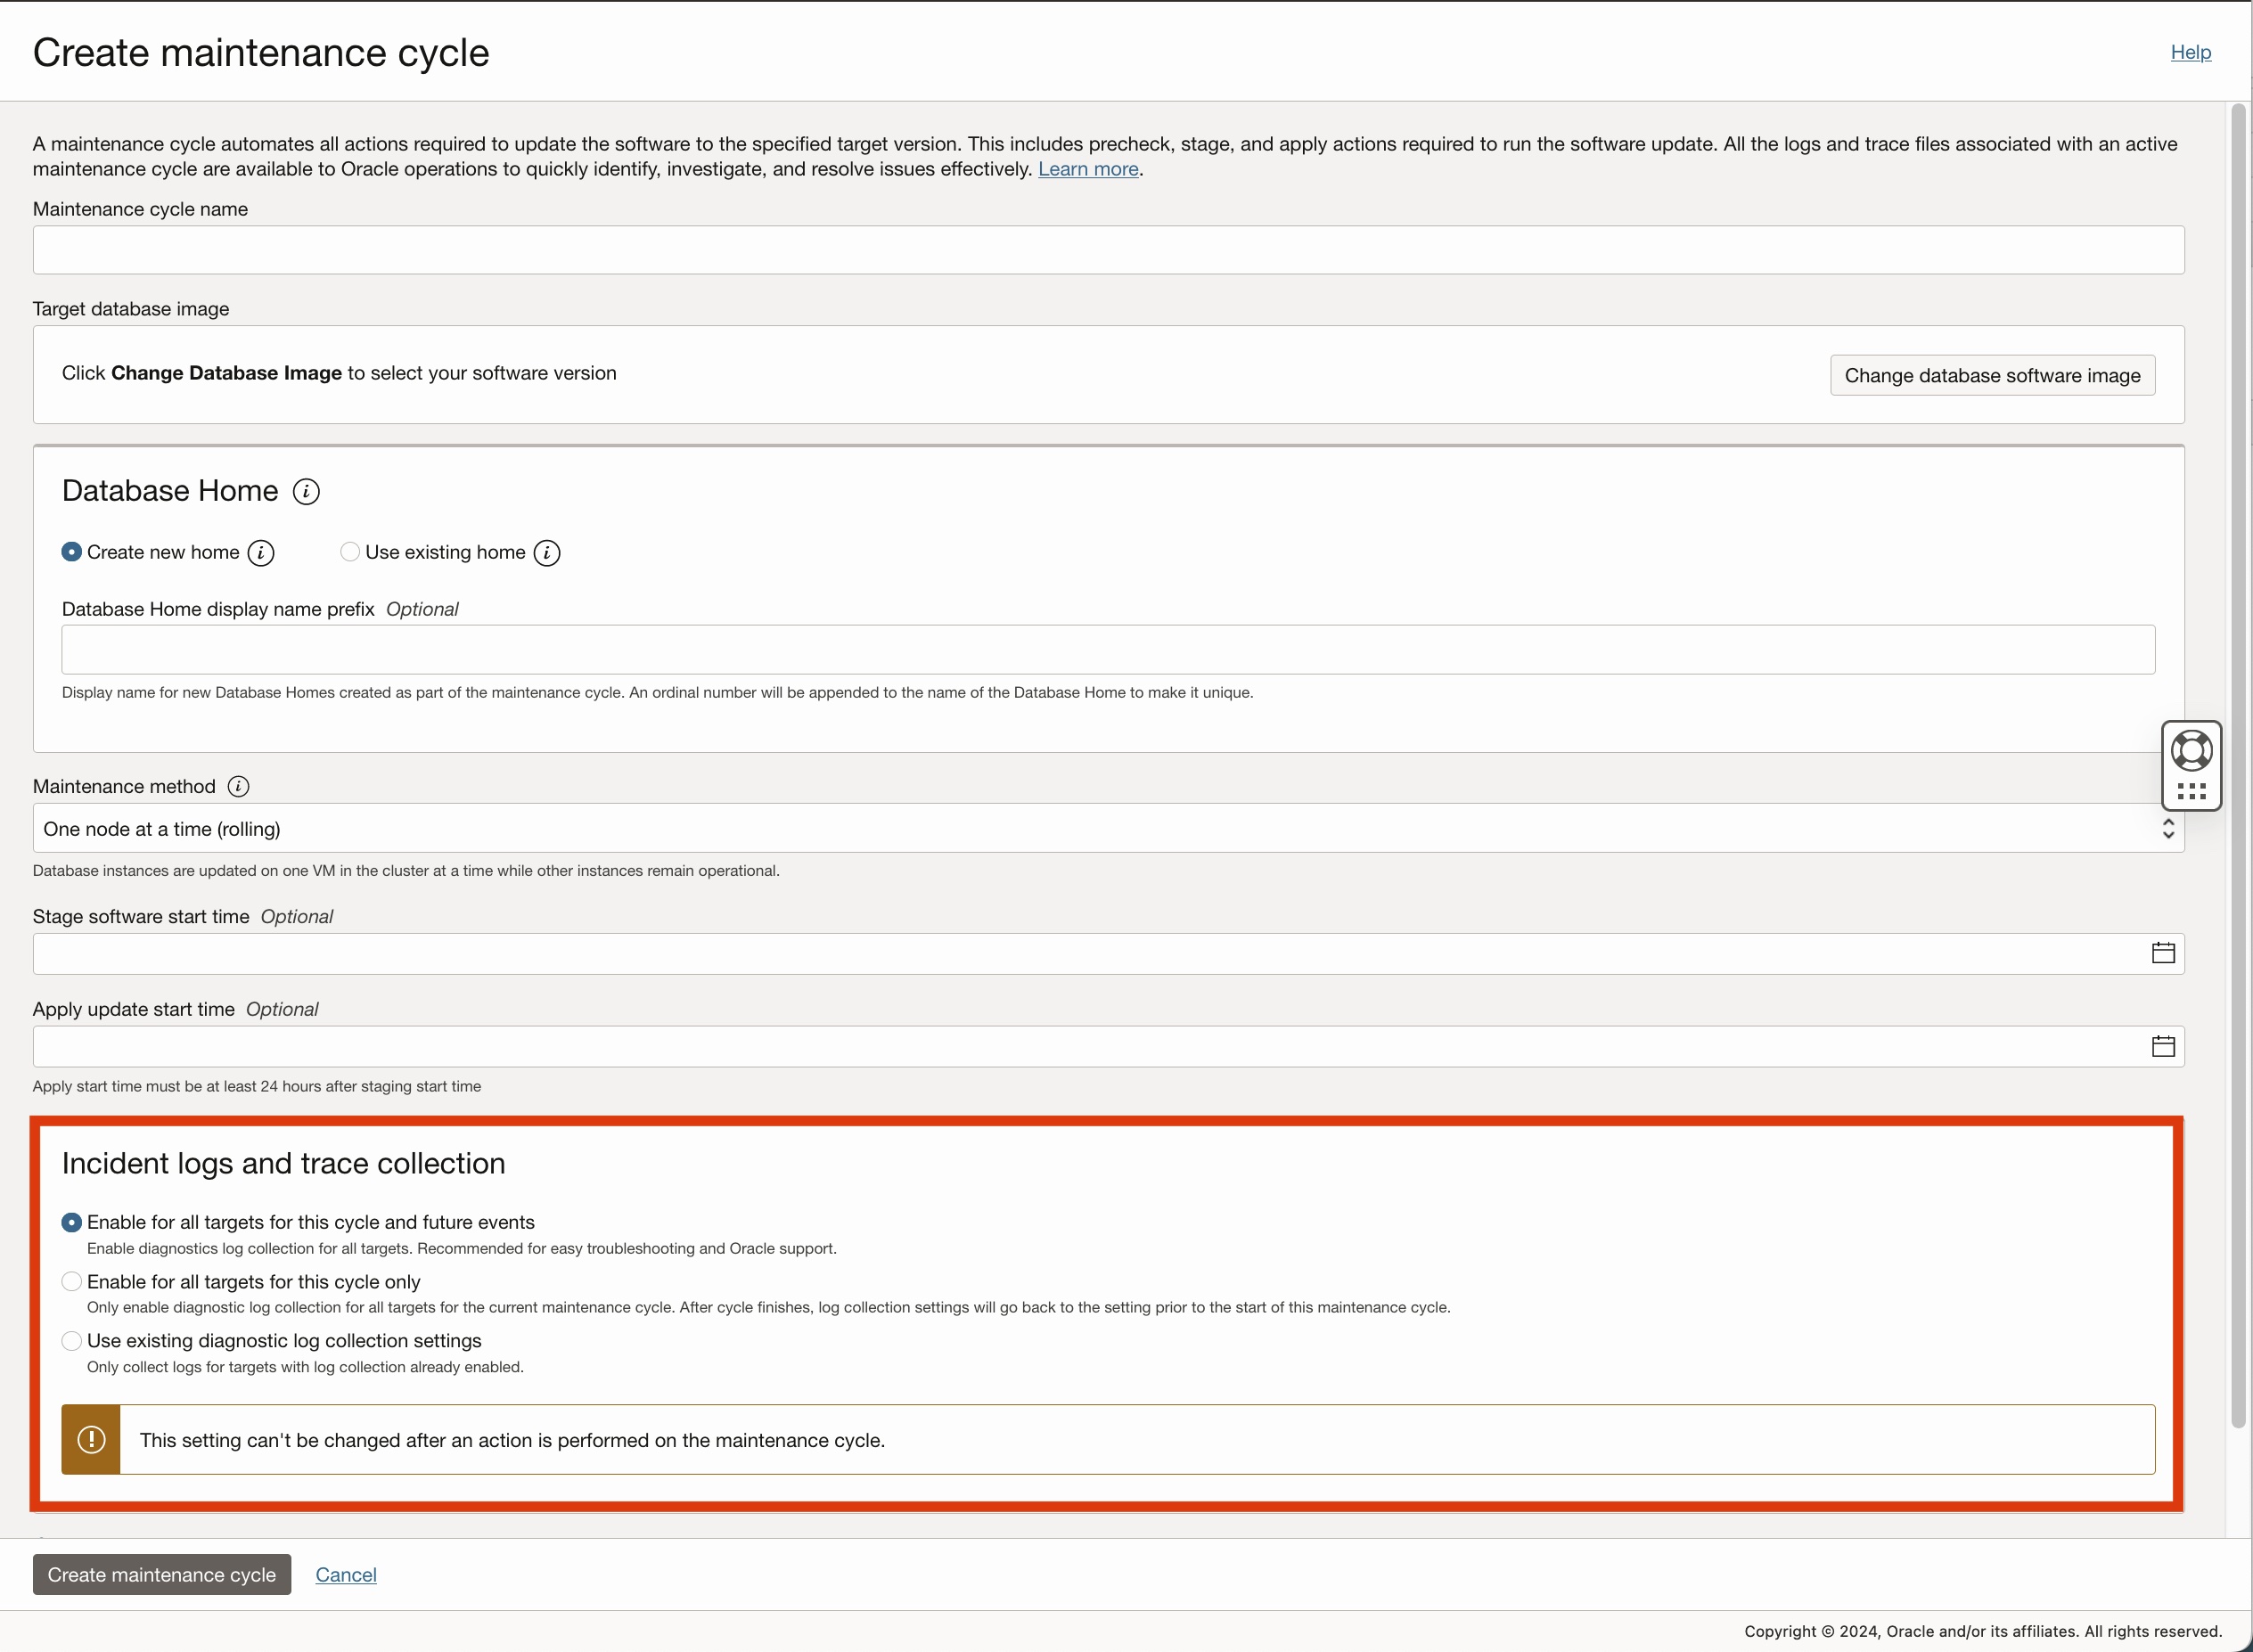Open the Learn more link
This screenshot has height=1652, width=2253.
click(1087, 169)
